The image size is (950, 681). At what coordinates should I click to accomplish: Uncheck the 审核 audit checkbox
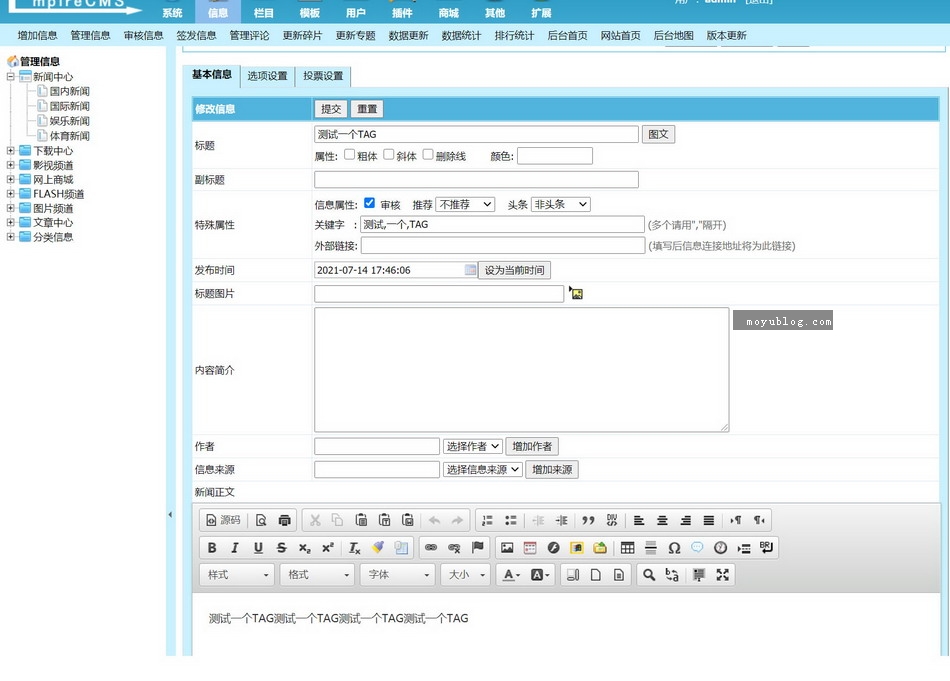click(x=368, y=204)
